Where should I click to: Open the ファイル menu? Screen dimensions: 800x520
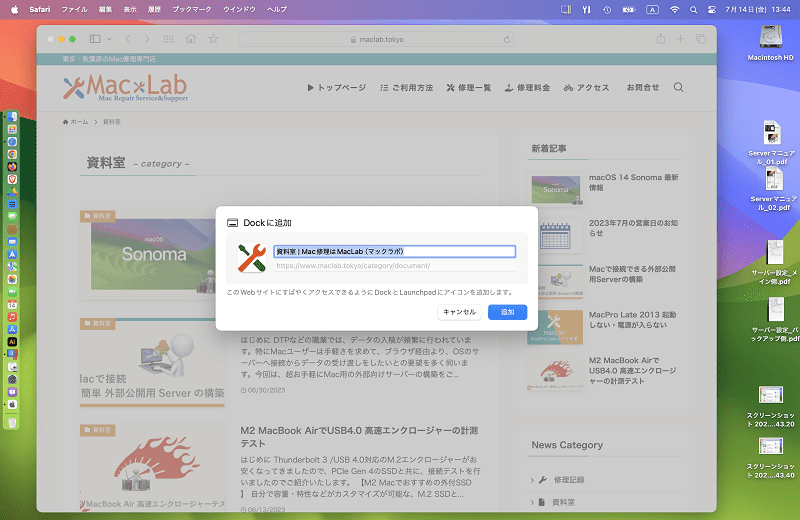(74, 9)
